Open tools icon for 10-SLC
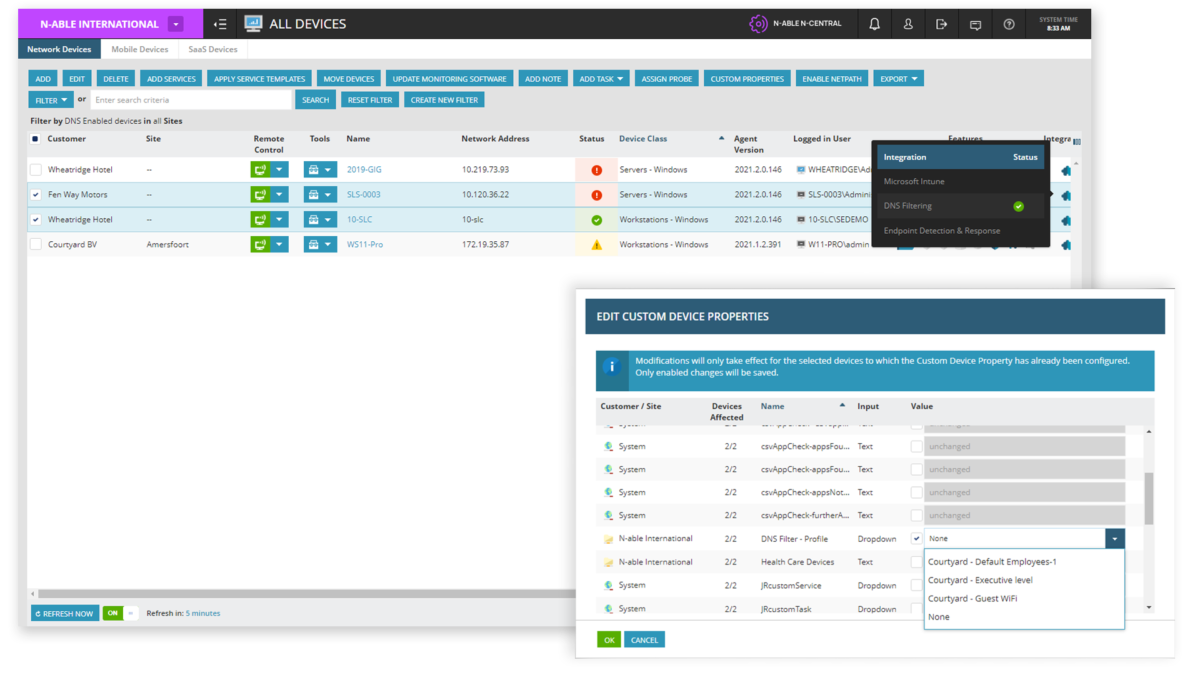The width and height of the screenshot is (1200, 675). click(x=313, y=220)
